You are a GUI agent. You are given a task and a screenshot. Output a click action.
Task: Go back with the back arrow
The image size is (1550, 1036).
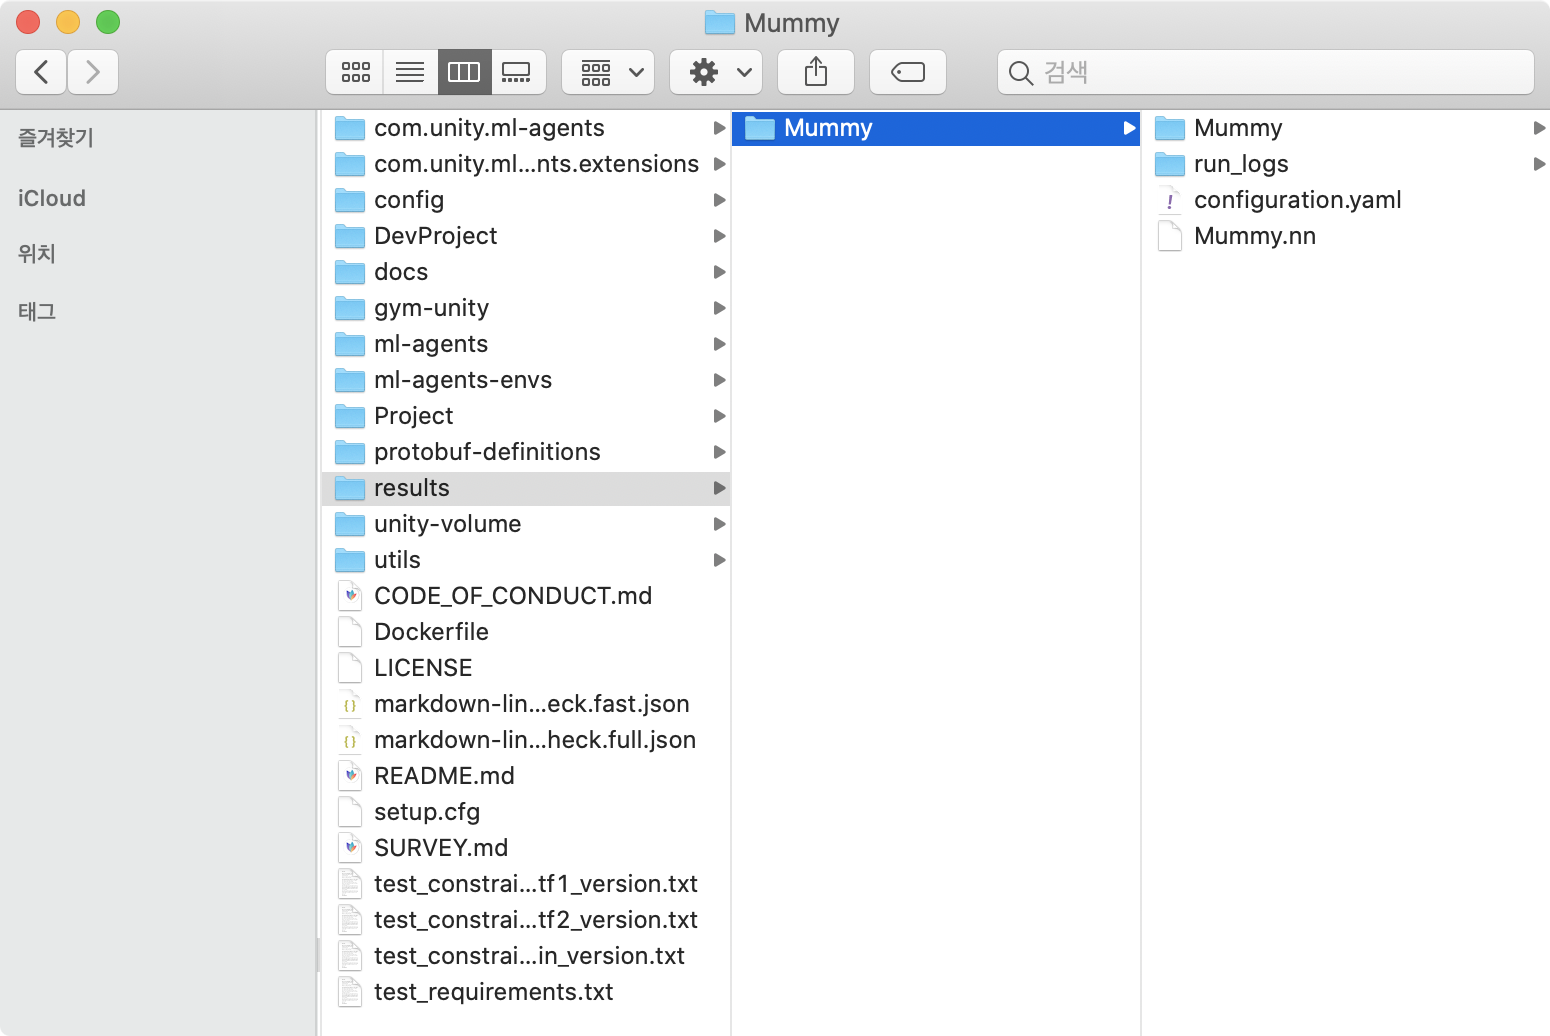pos(41,72)
